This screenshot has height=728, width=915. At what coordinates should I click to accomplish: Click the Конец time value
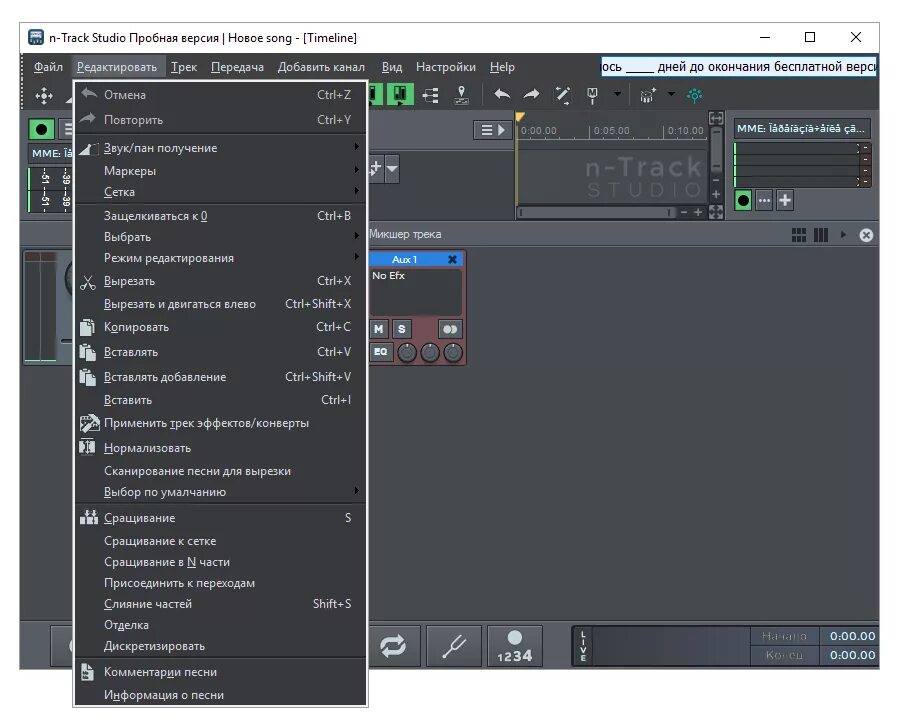[852, 655]
